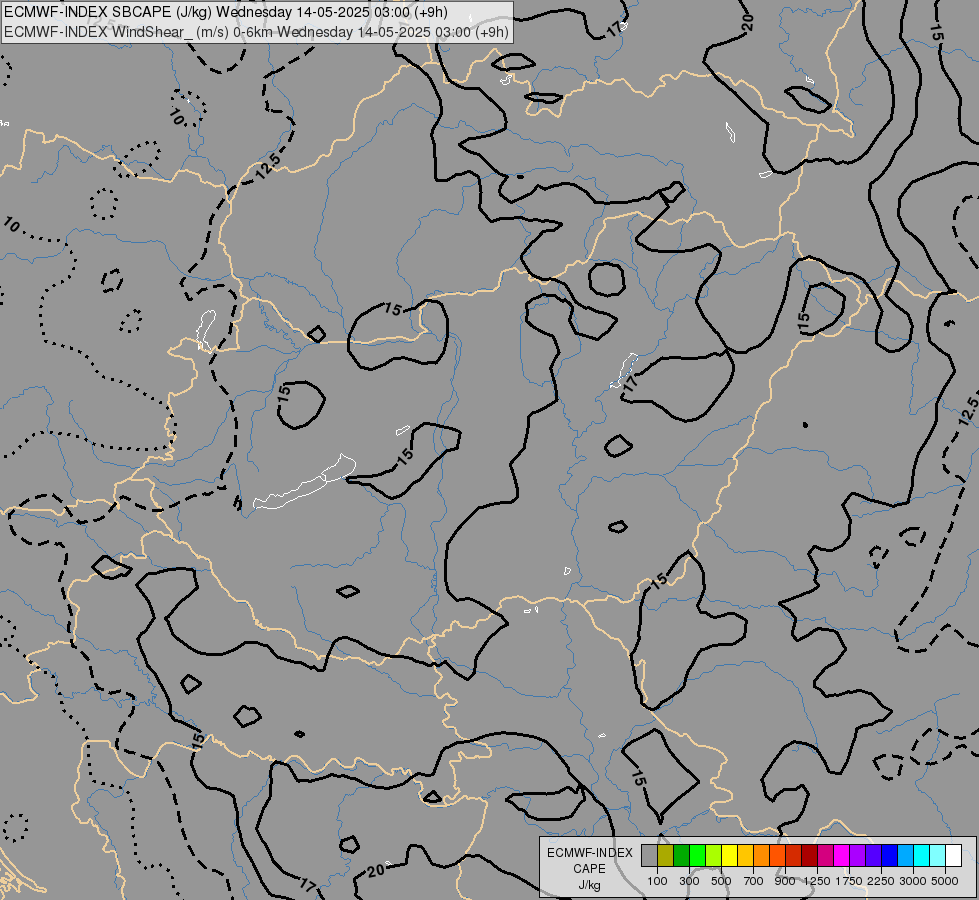
Task: Select the 900 legend value label
Action: pyautogui.click(x=785, y=881)
